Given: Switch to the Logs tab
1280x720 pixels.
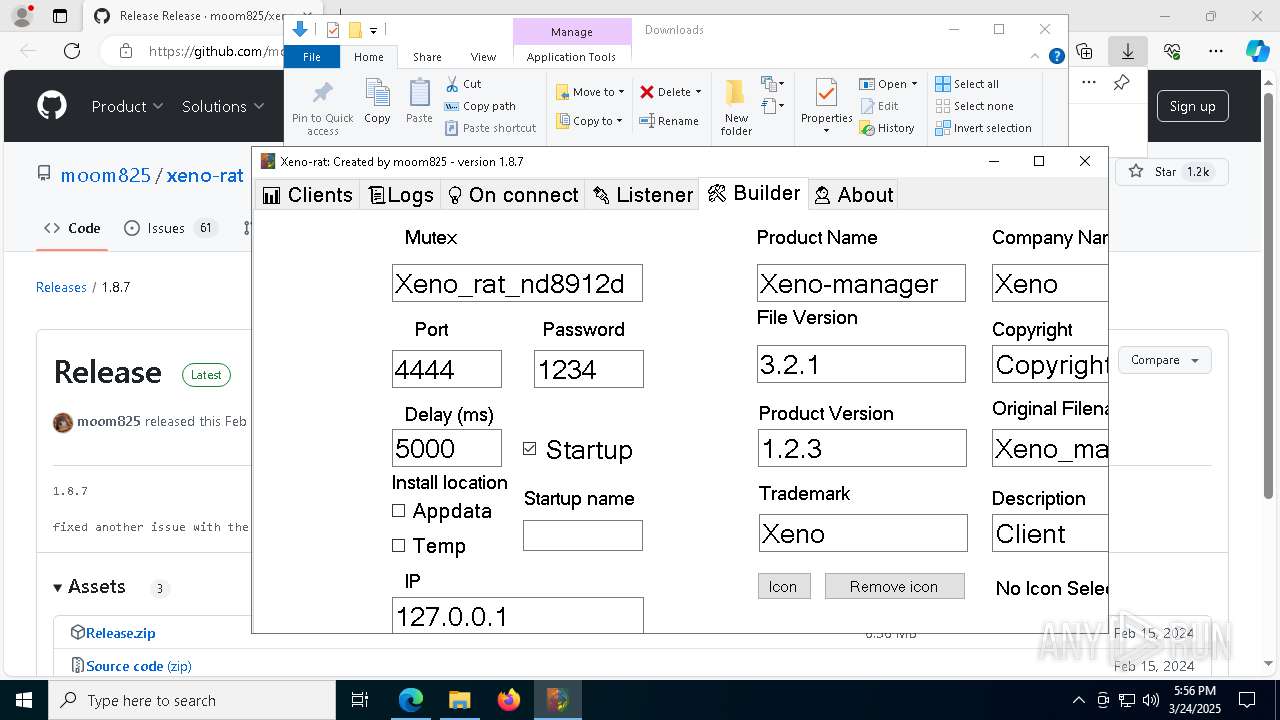Looking at the screenshot, I should tap(402, 195).
